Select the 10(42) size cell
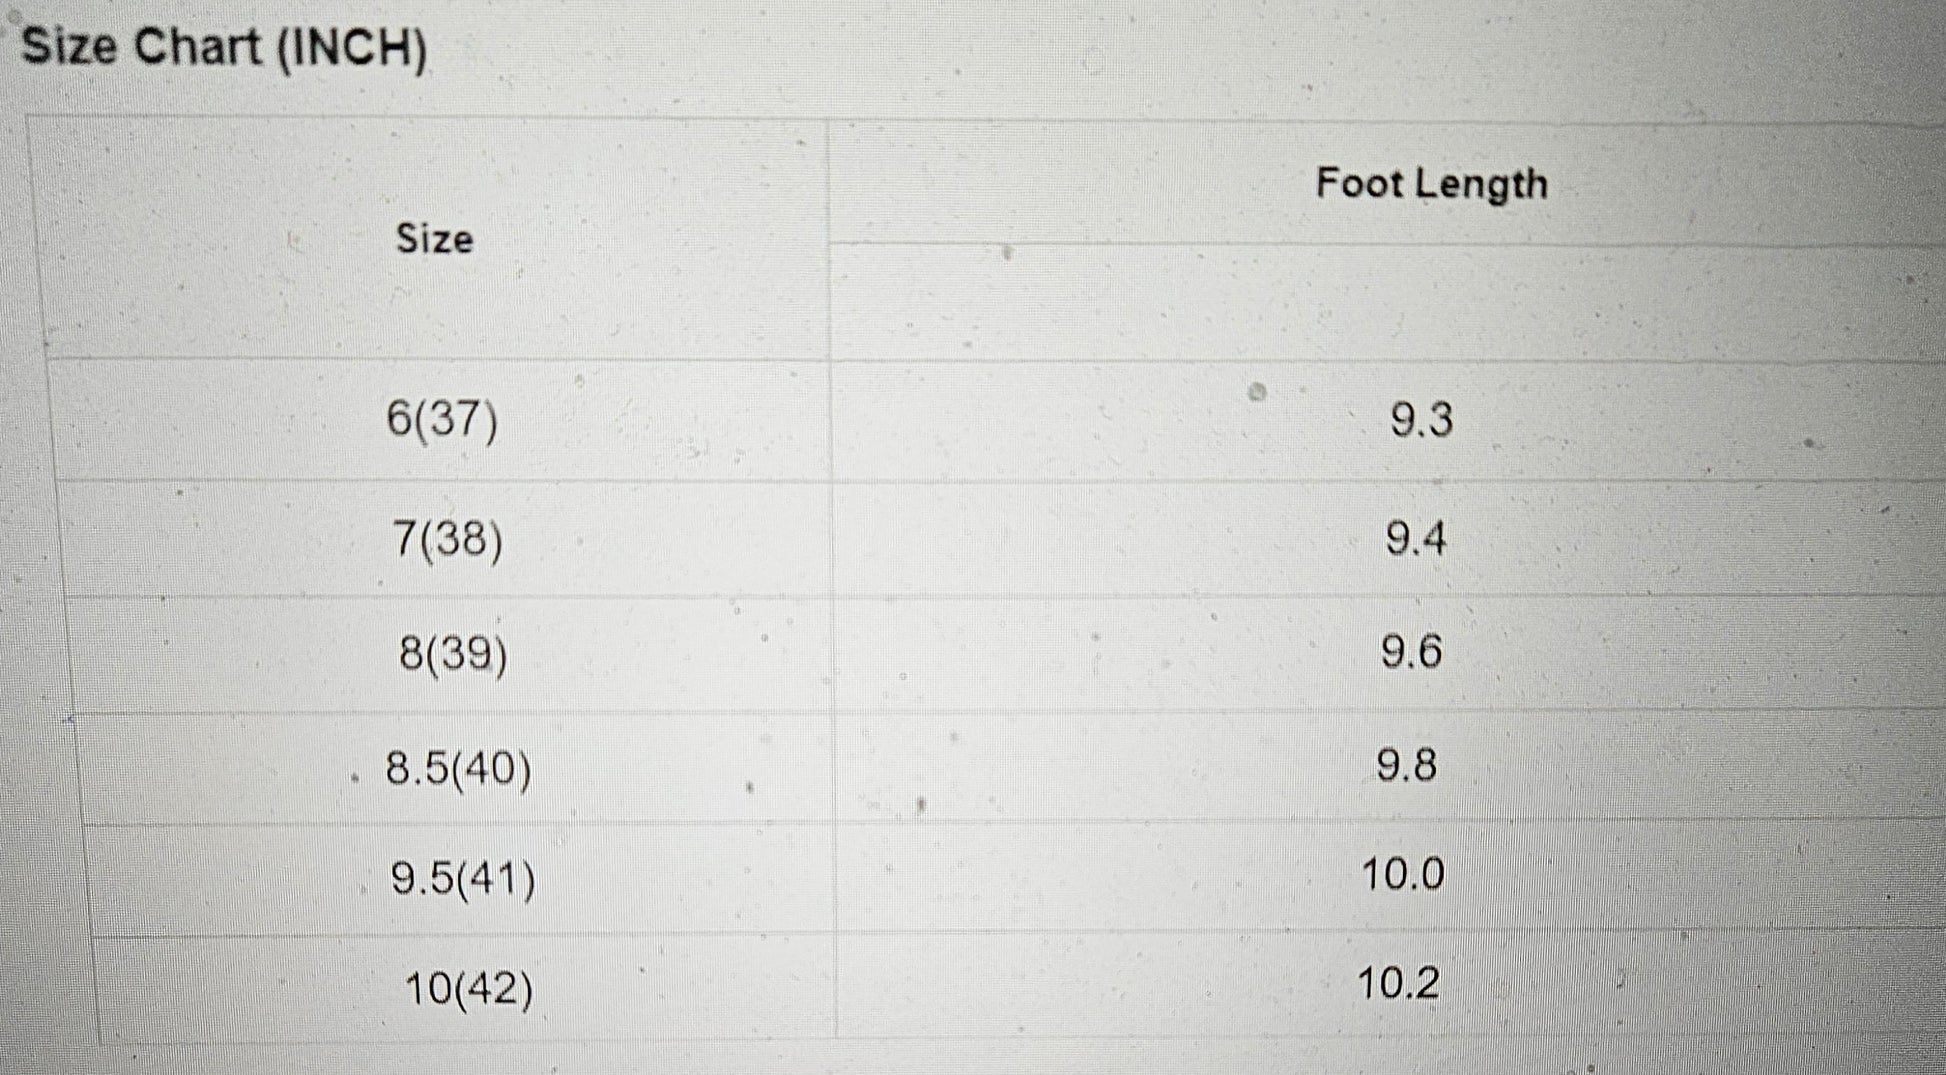The width and height of the screenshot is (1946, 1075). 468,990
